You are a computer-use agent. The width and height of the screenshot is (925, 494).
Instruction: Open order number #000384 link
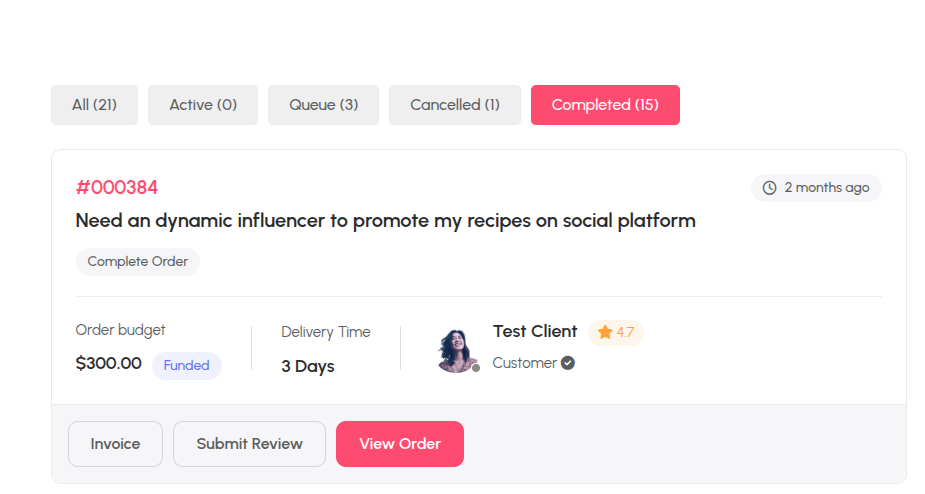pos(117,188)
